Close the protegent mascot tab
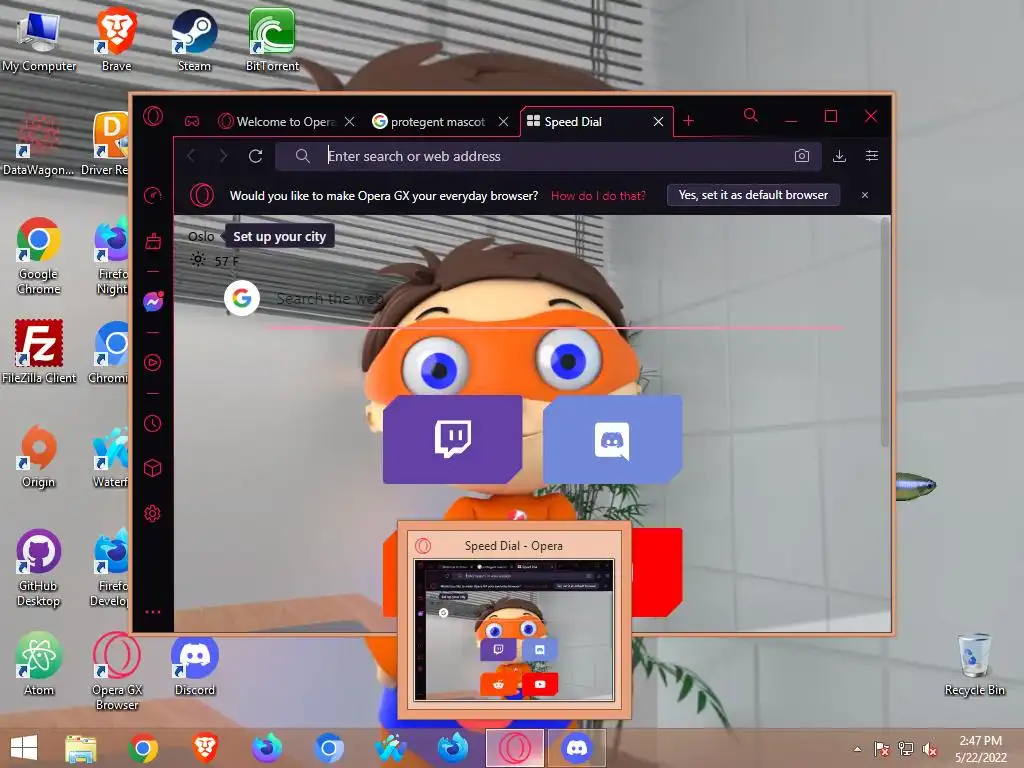Viewport: 1024px width, 768px height. click(x=504, y=121)
